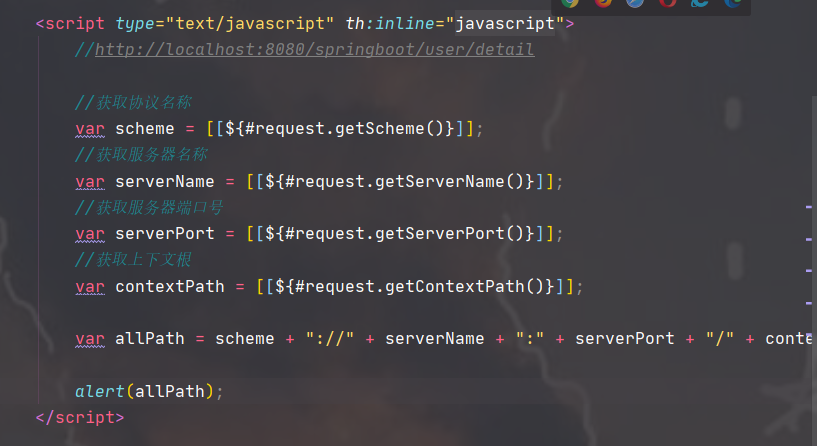Click the type attribute of script tag
The width and height of the screenshot is (817, 446).
134,23
